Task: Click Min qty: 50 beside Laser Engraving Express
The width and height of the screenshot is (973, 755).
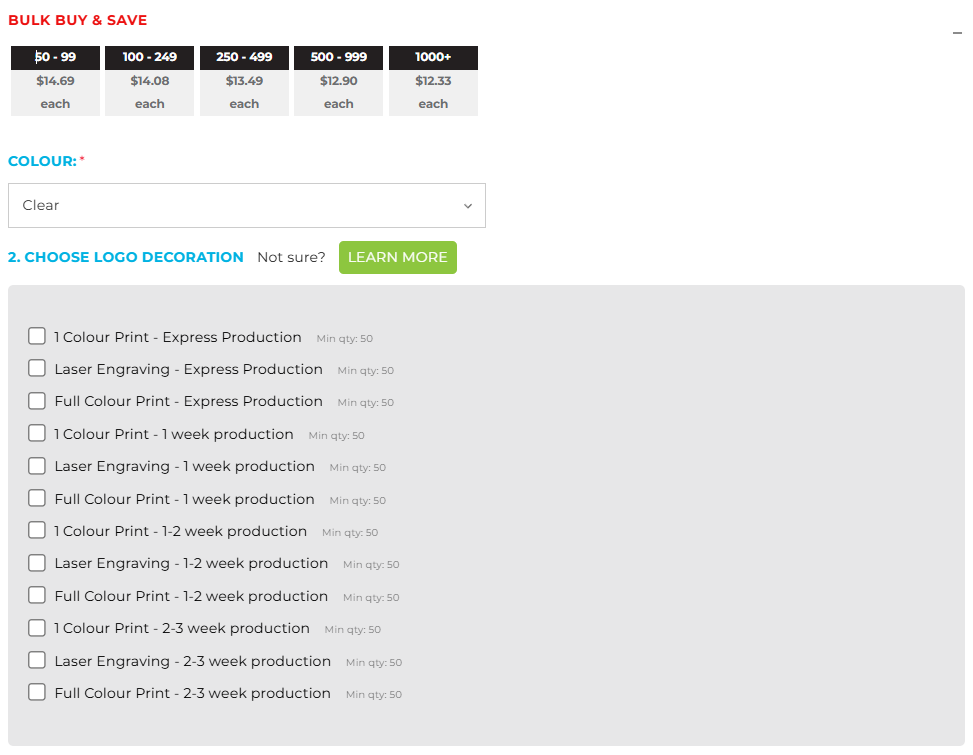Action: pyautogui.click(x=365, y=370)
